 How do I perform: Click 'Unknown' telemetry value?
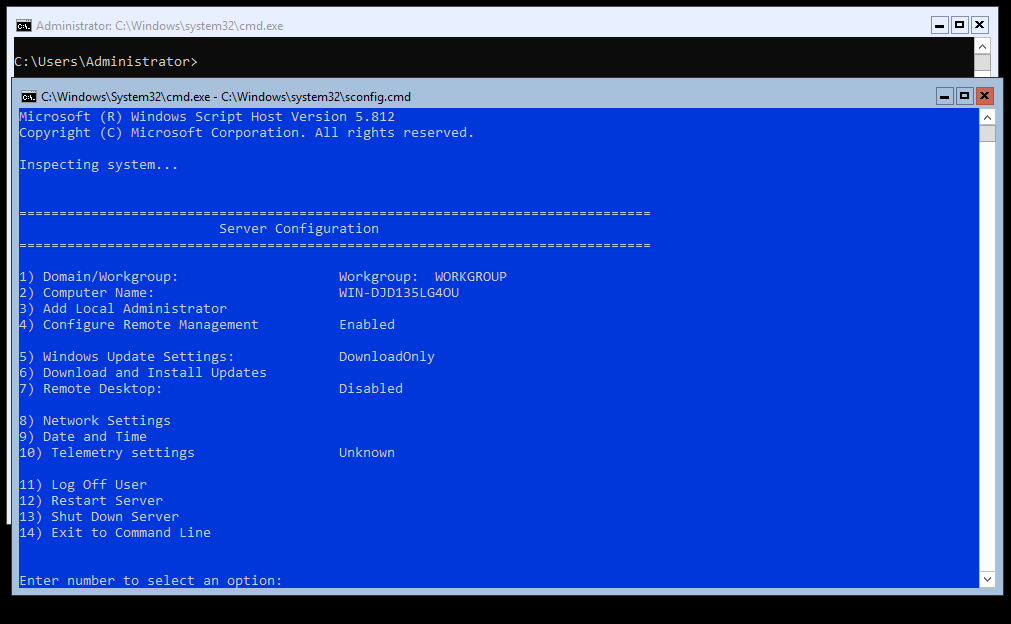pyautogui.click(x=367, y=453)
